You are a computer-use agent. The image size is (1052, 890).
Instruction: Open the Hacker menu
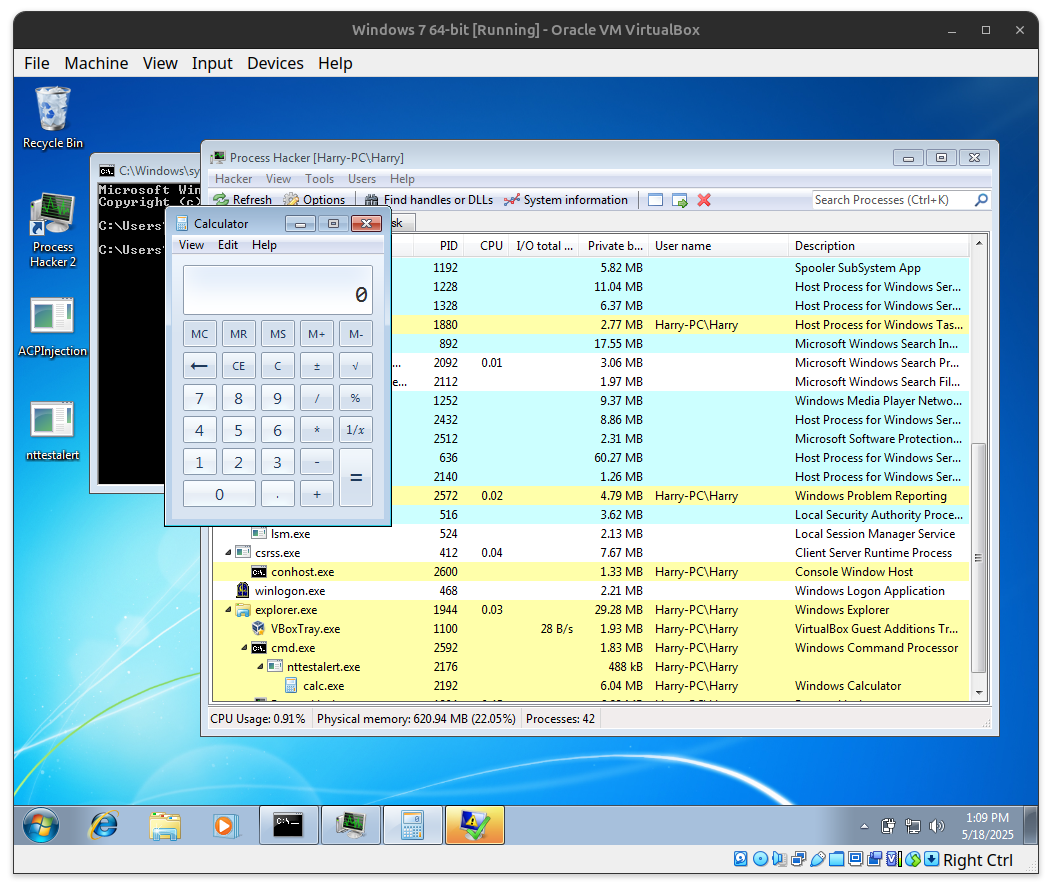pos(233,179)
